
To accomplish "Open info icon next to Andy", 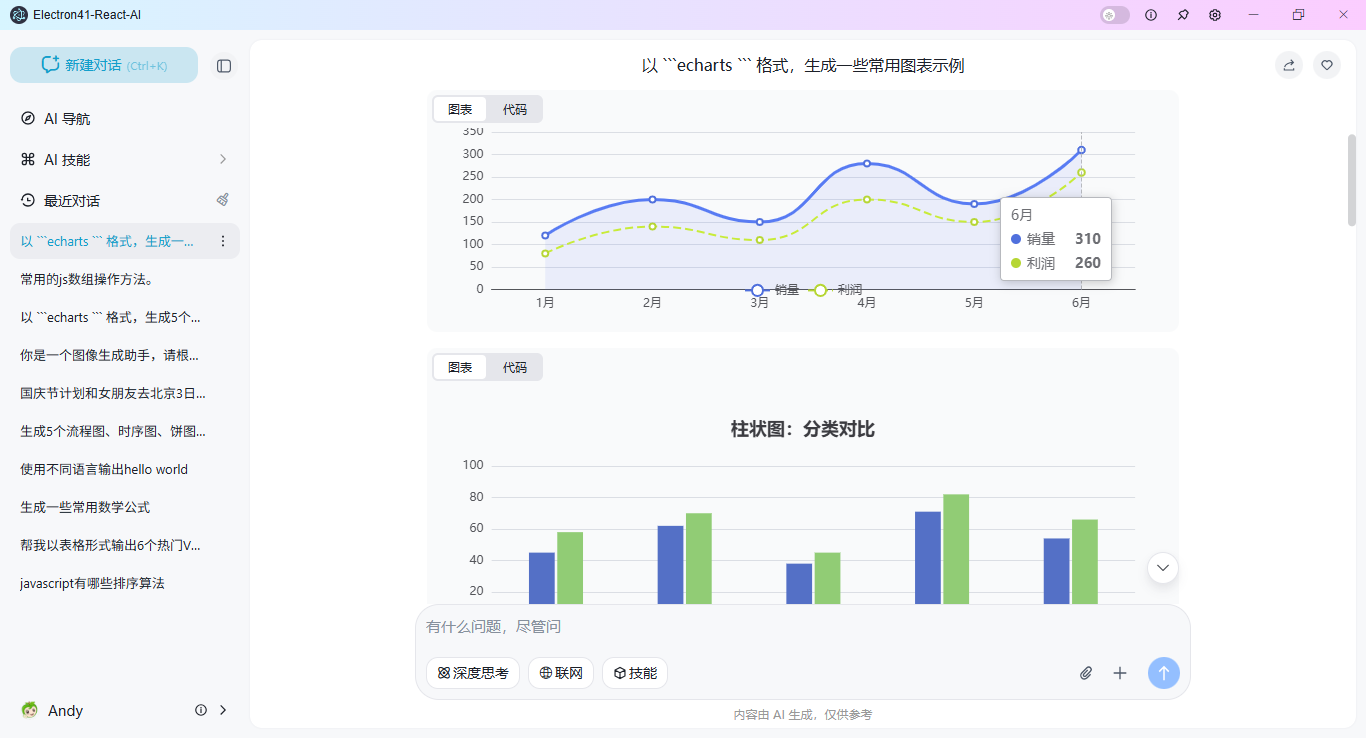I will 201,710.
